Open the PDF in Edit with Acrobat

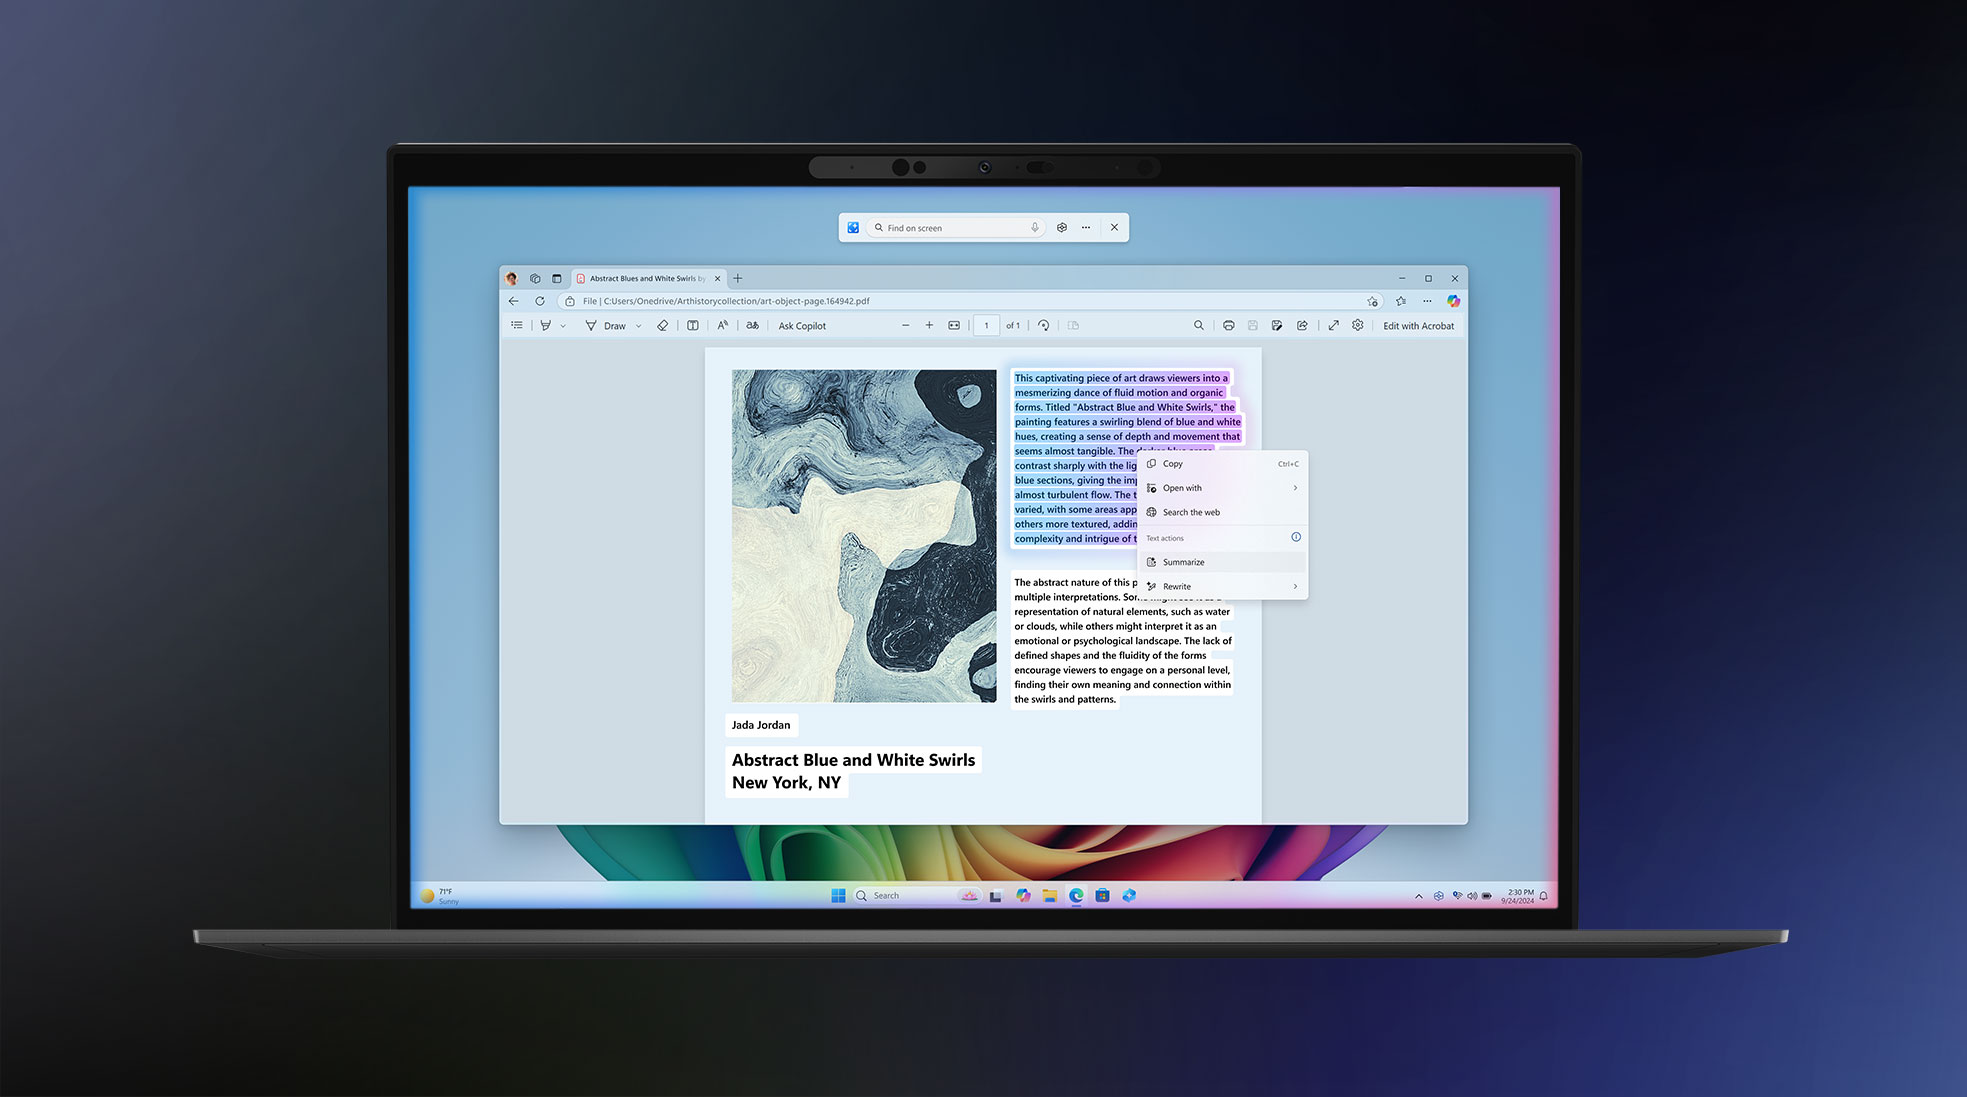coord(1419,325)
